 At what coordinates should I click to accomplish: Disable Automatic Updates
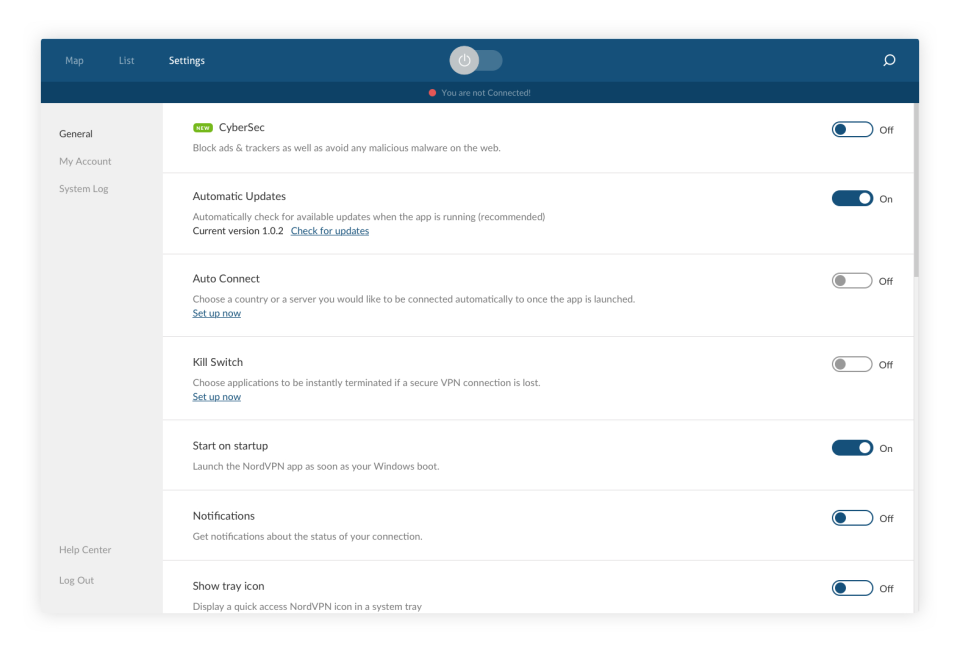[851, 198]
